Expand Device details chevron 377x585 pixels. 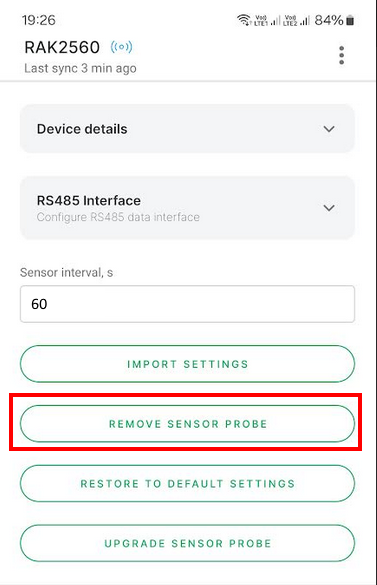click(x=329, y=129)
